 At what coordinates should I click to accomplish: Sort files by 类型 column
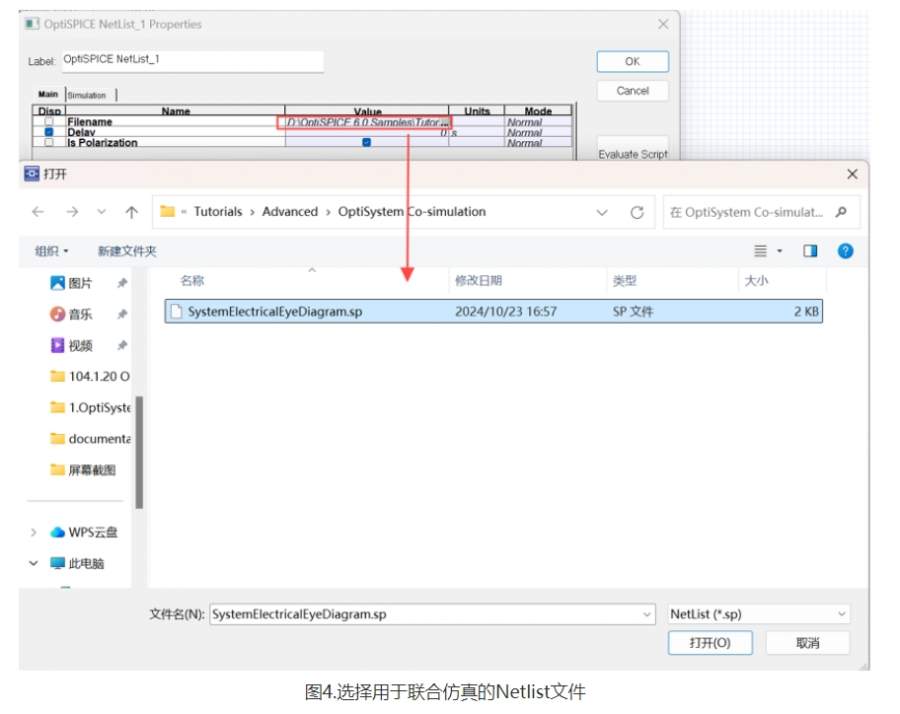pyautogui.click(x=624, y=281)
